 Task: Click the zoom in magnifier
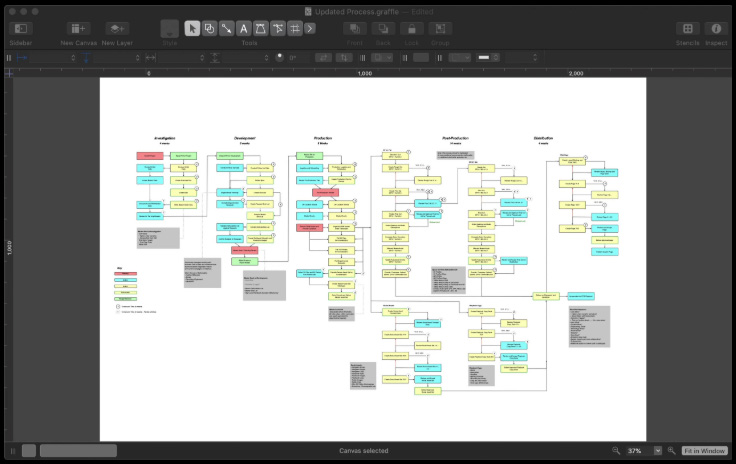pos(672,450)
